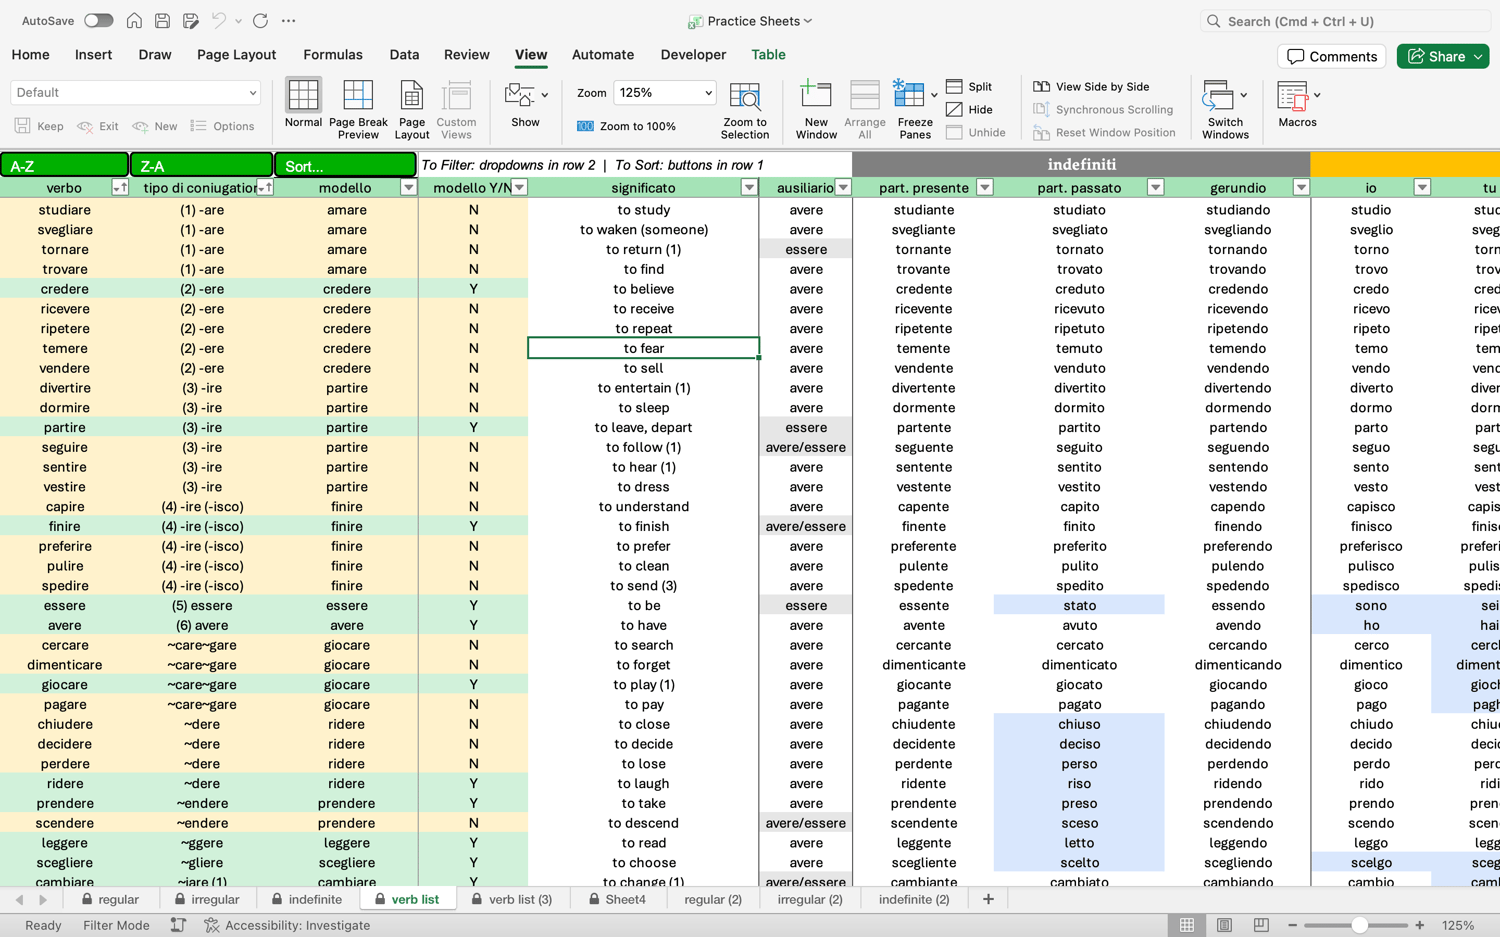Switch to Page Break Preview

[358, 110]
